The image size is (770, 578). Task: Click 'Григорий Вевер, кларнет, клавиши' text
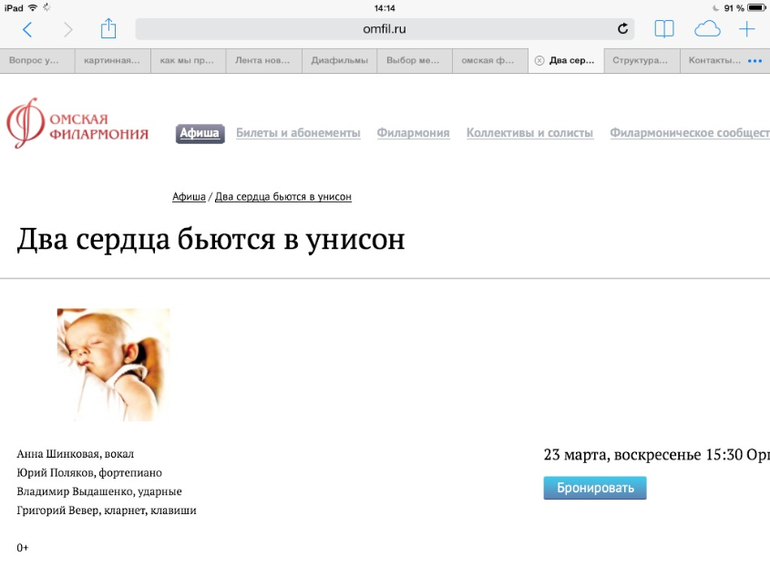point(107,510)
